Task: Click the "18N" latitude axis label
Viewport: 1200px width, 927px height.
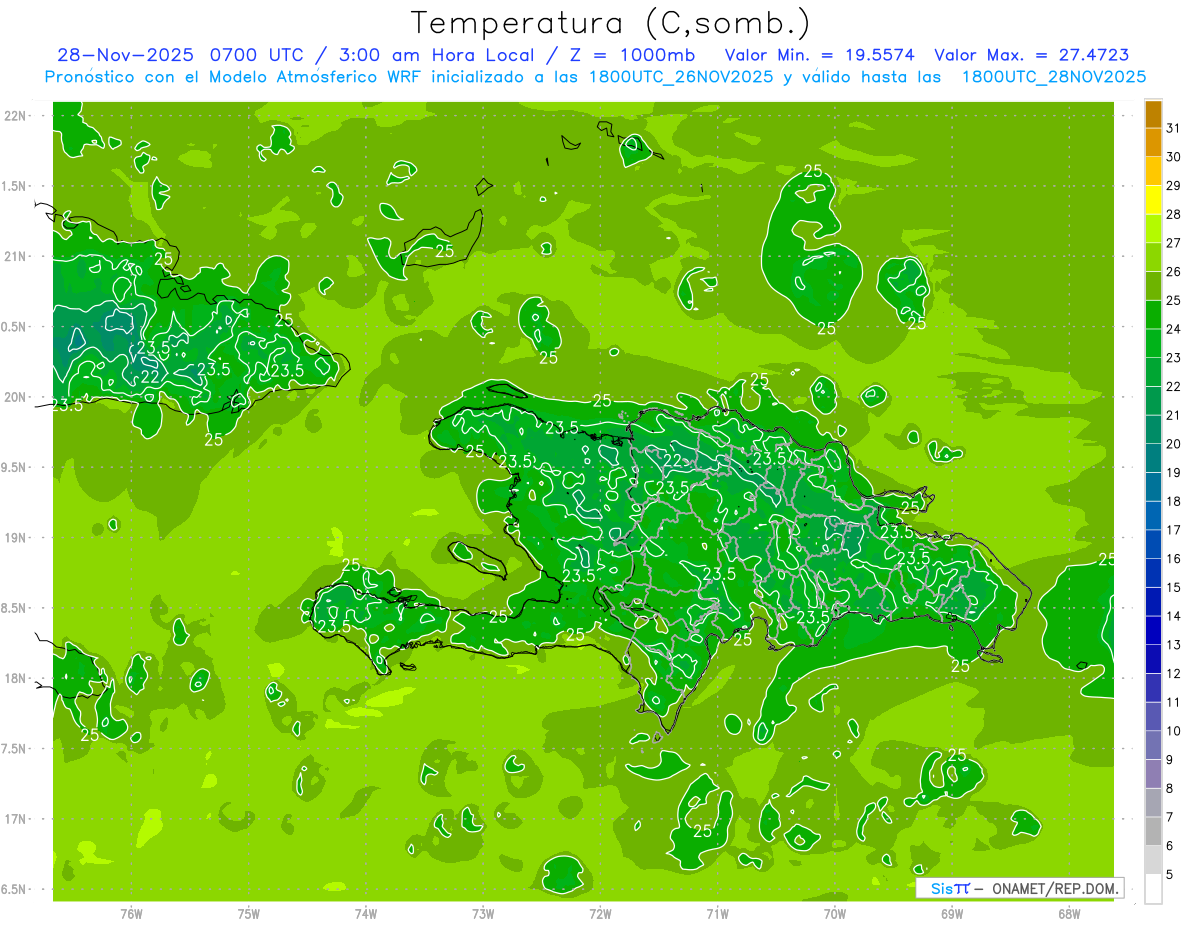Action: click(15, 679)
